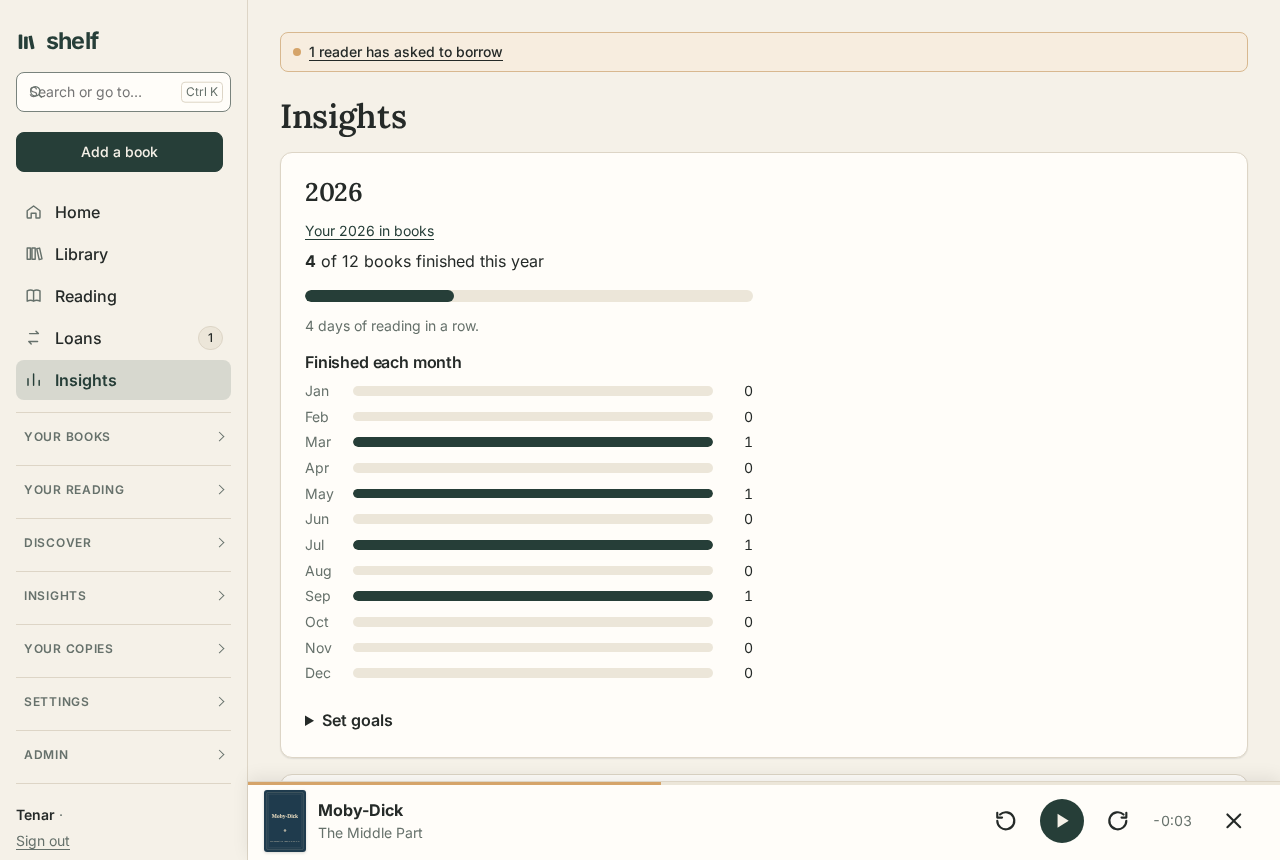Click the Loans count badge

210,338
